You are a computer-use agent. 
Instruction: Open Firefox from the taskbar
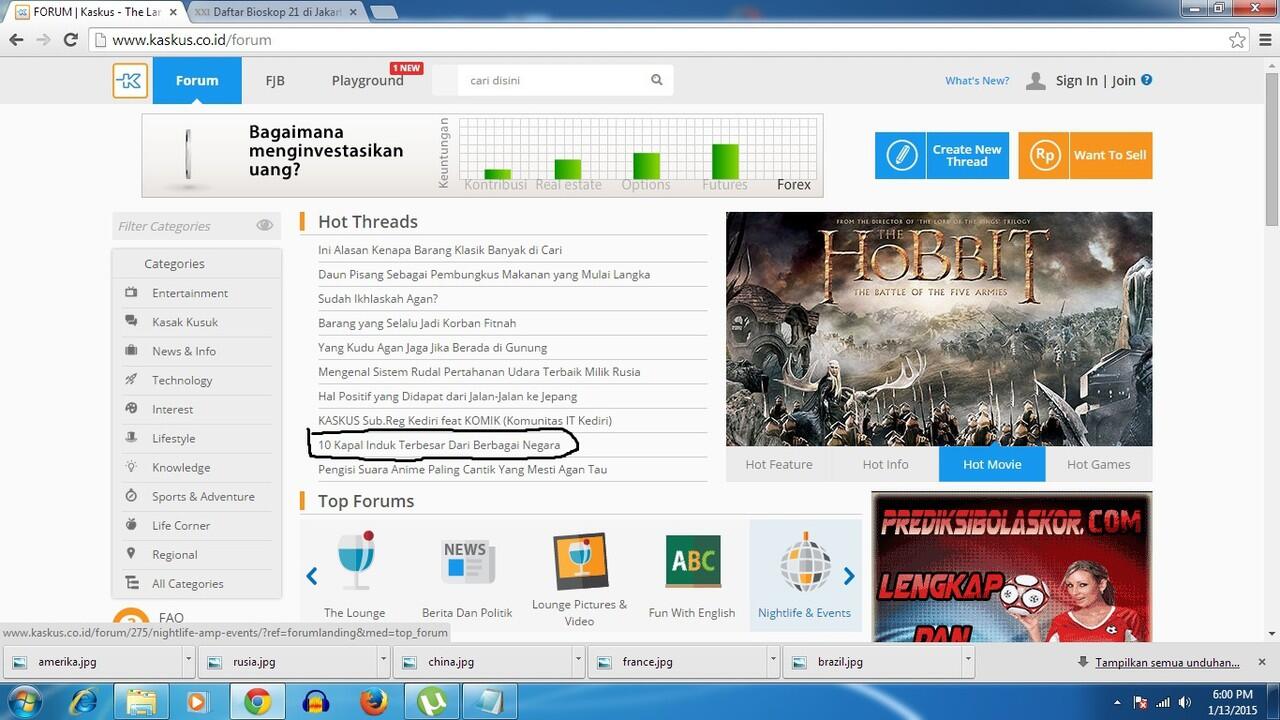[x=373, y=702]
